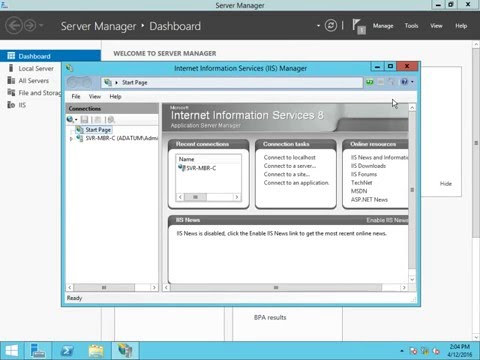Click the Start Page horizontal scrollbar thumb

276,287
